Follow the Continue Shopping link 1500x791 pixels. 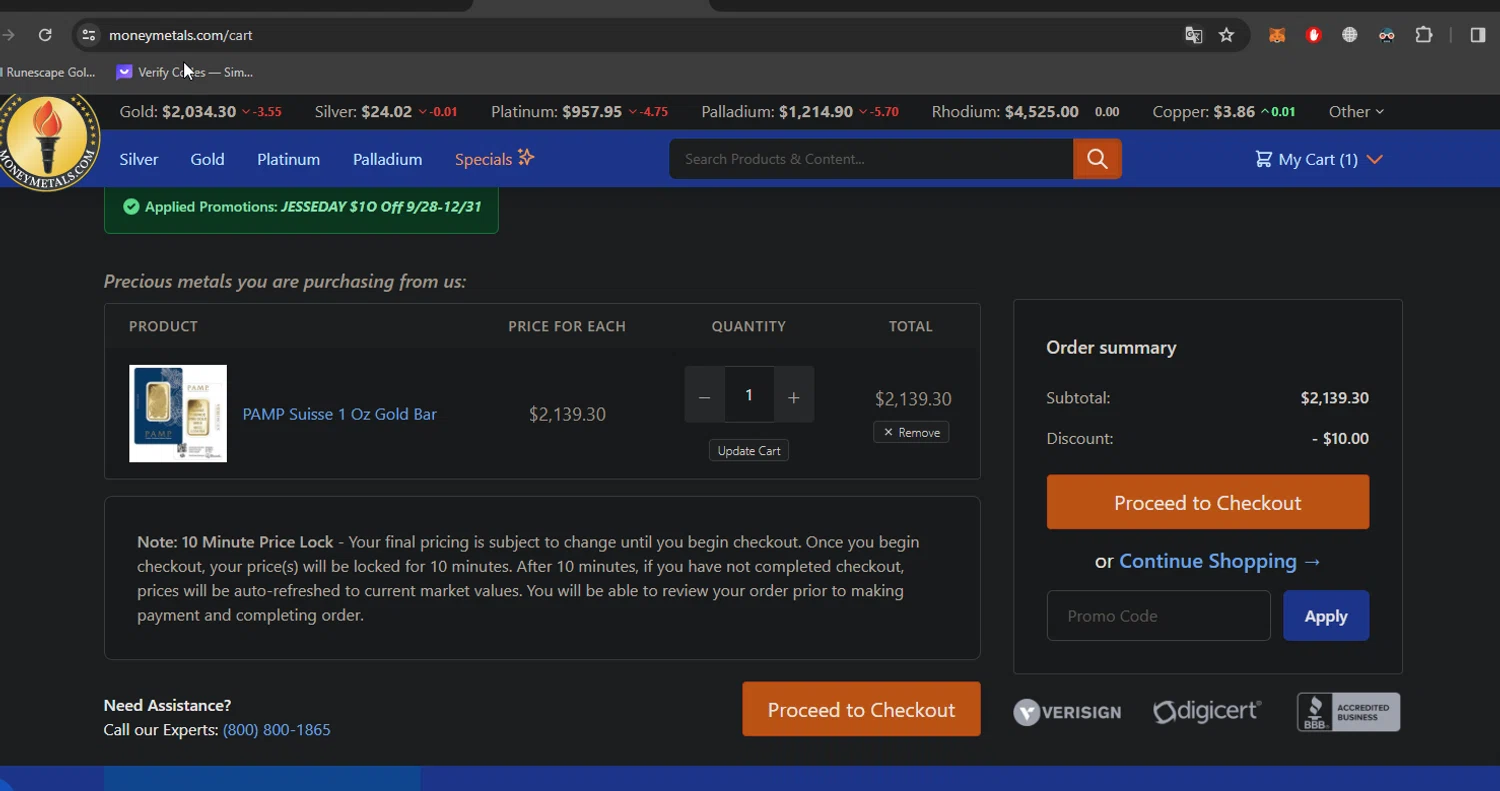point(1220,561)
